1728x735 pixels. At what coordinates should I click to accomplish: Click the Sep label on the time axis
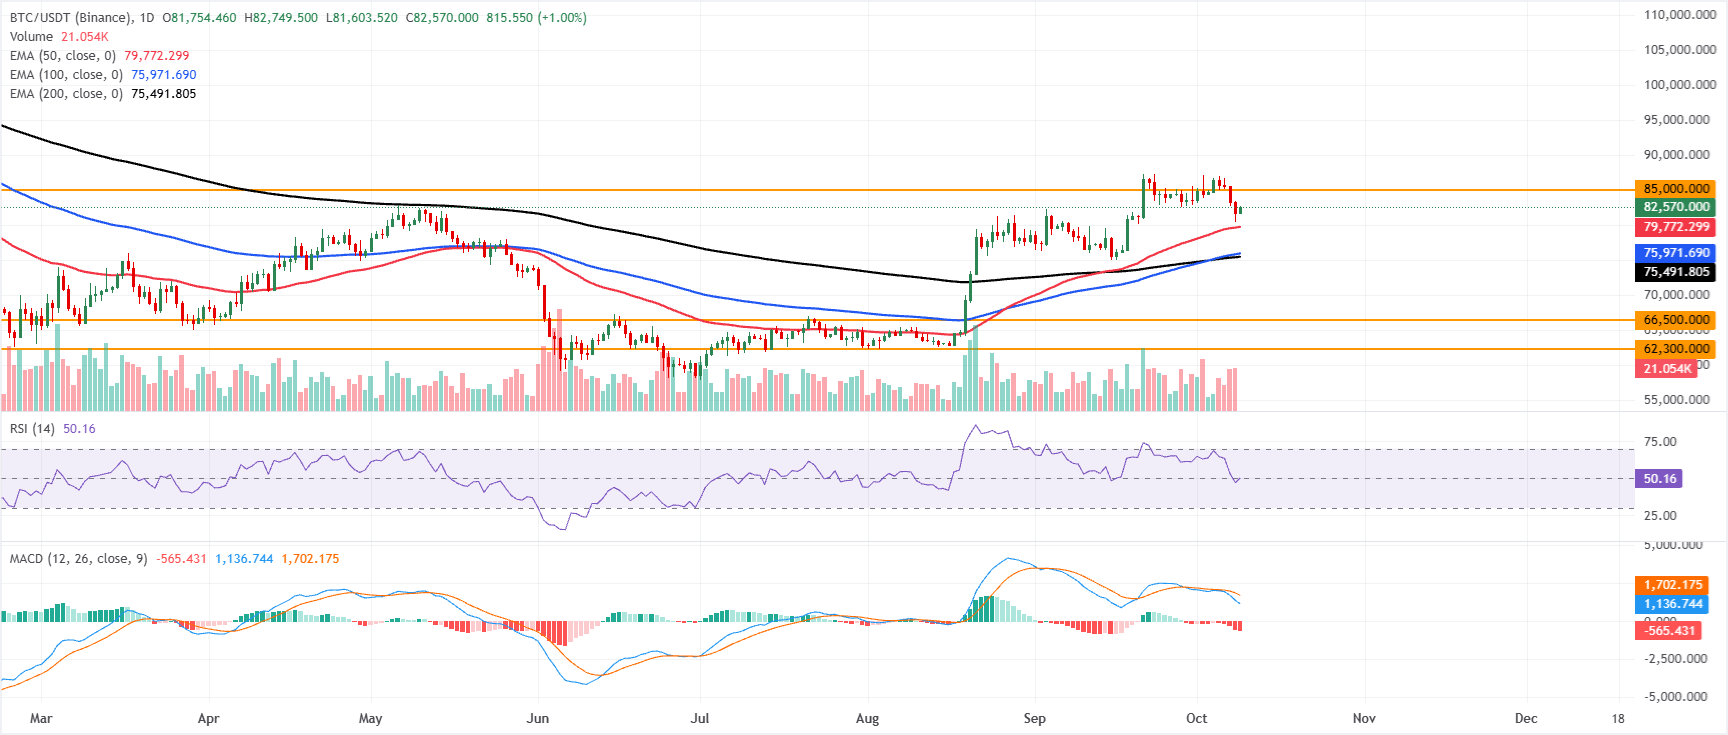[x=1034, y=718]
